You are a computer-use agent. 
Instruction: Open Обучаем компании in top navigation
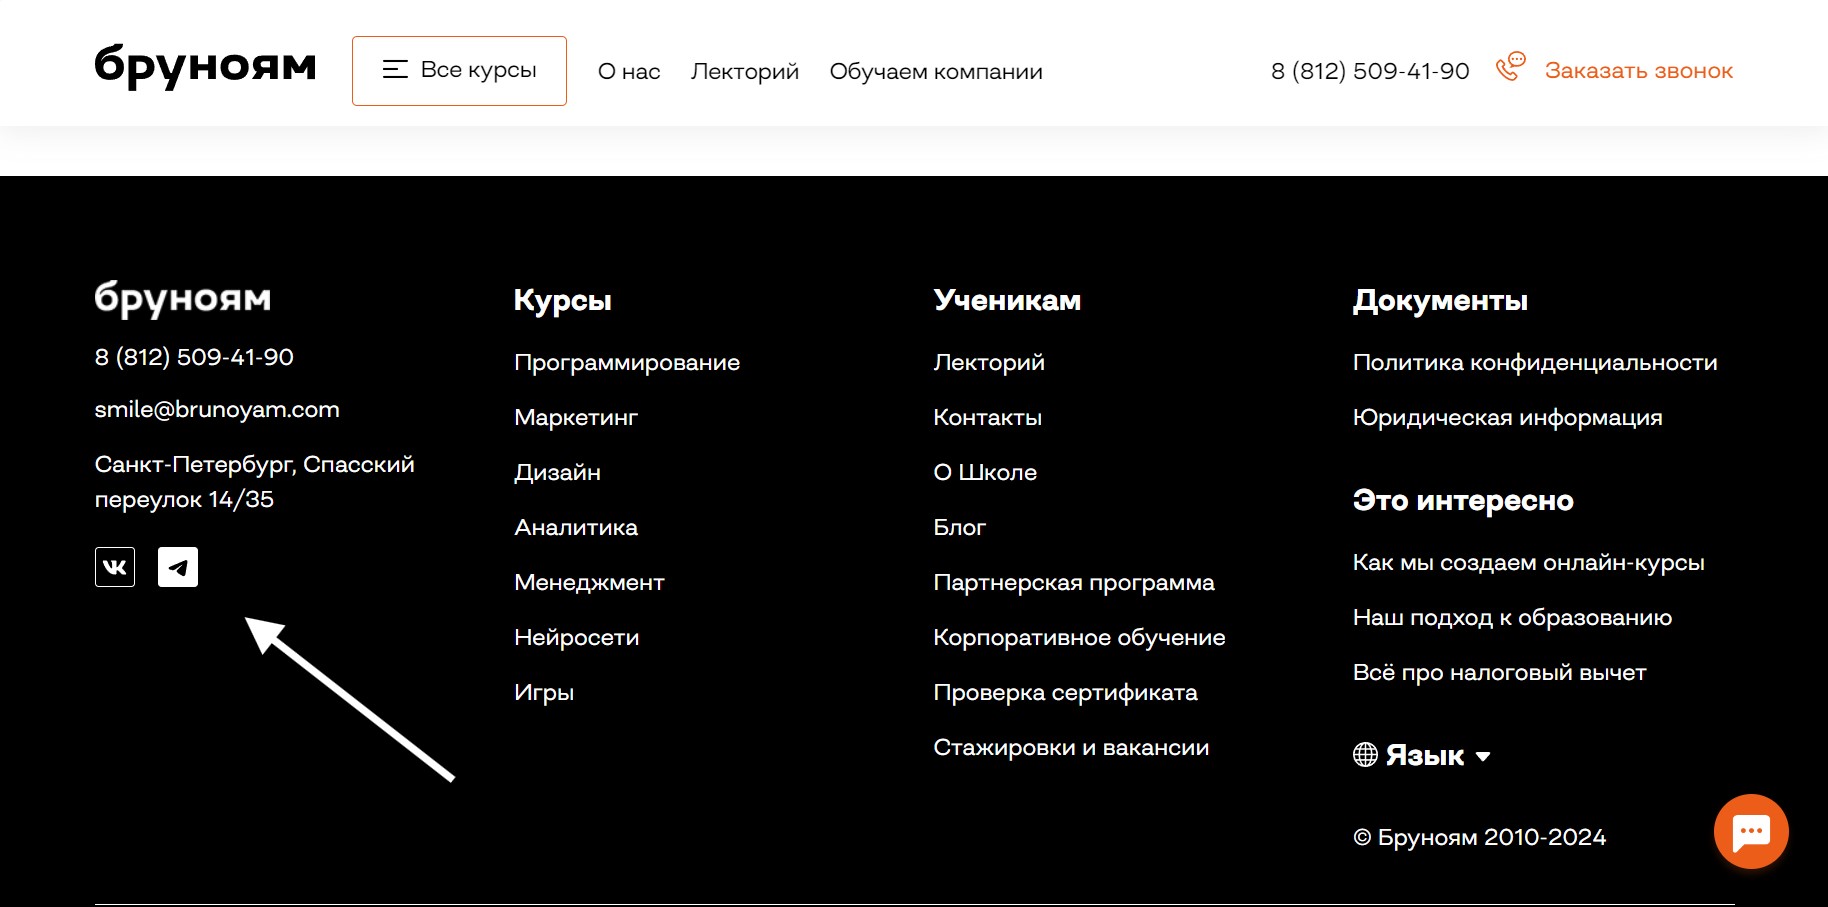click(936, 71)
